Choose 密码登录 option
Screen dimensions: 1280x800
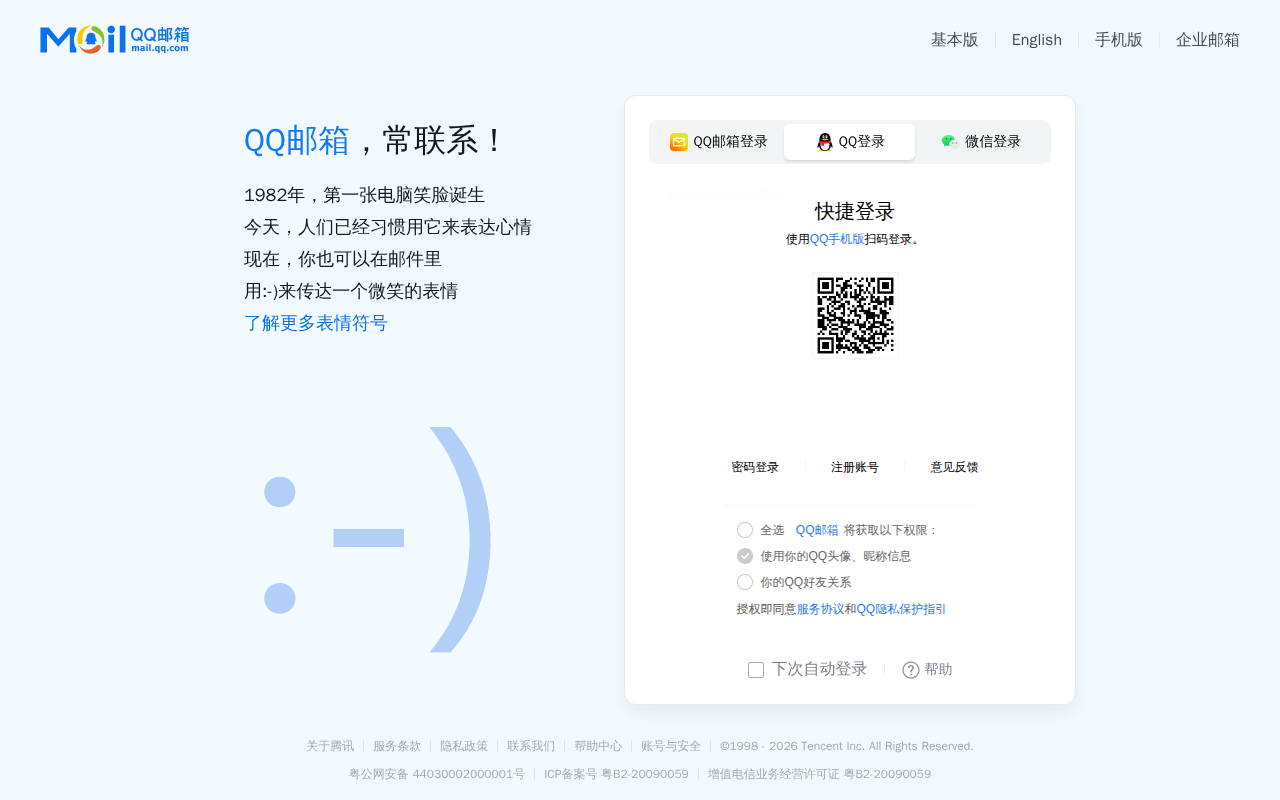pyautogui.click(x=755, y=467)
